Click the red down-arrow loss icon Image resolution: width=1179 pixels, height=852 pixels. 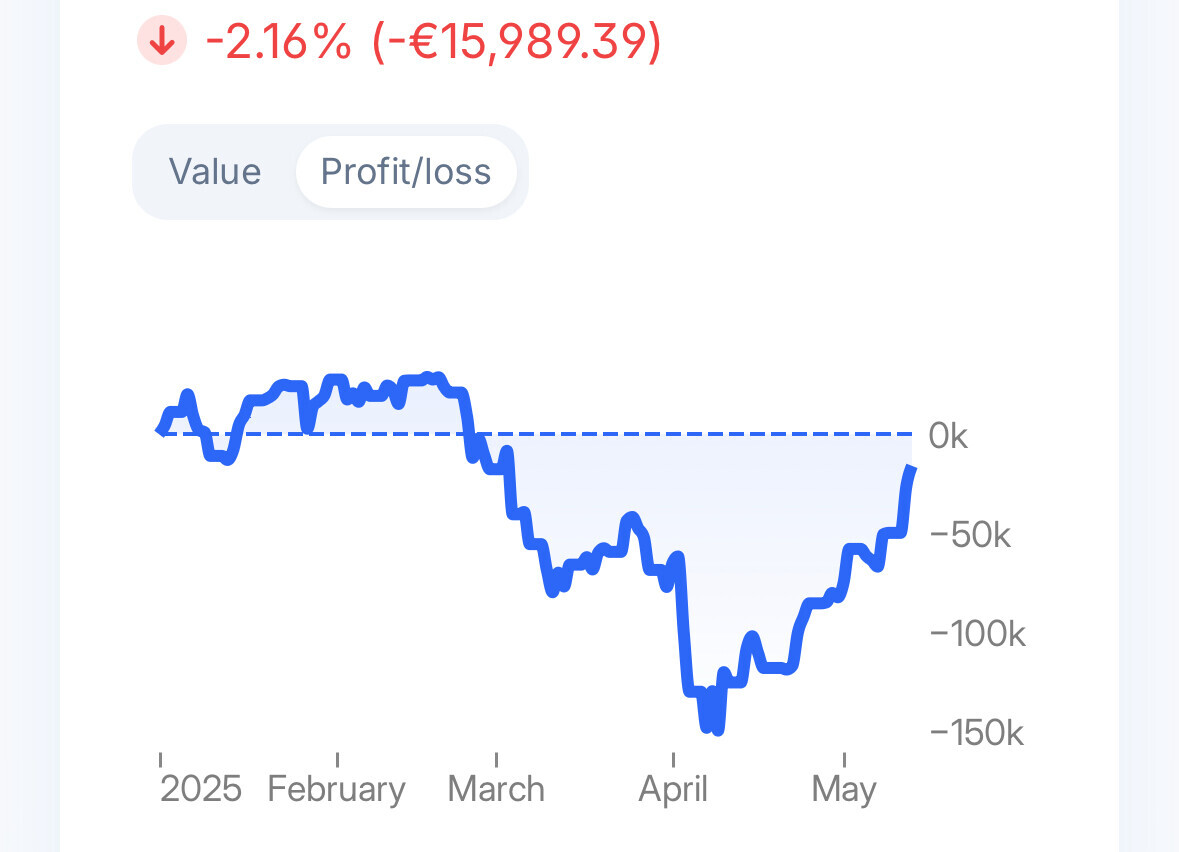[162, 42]
